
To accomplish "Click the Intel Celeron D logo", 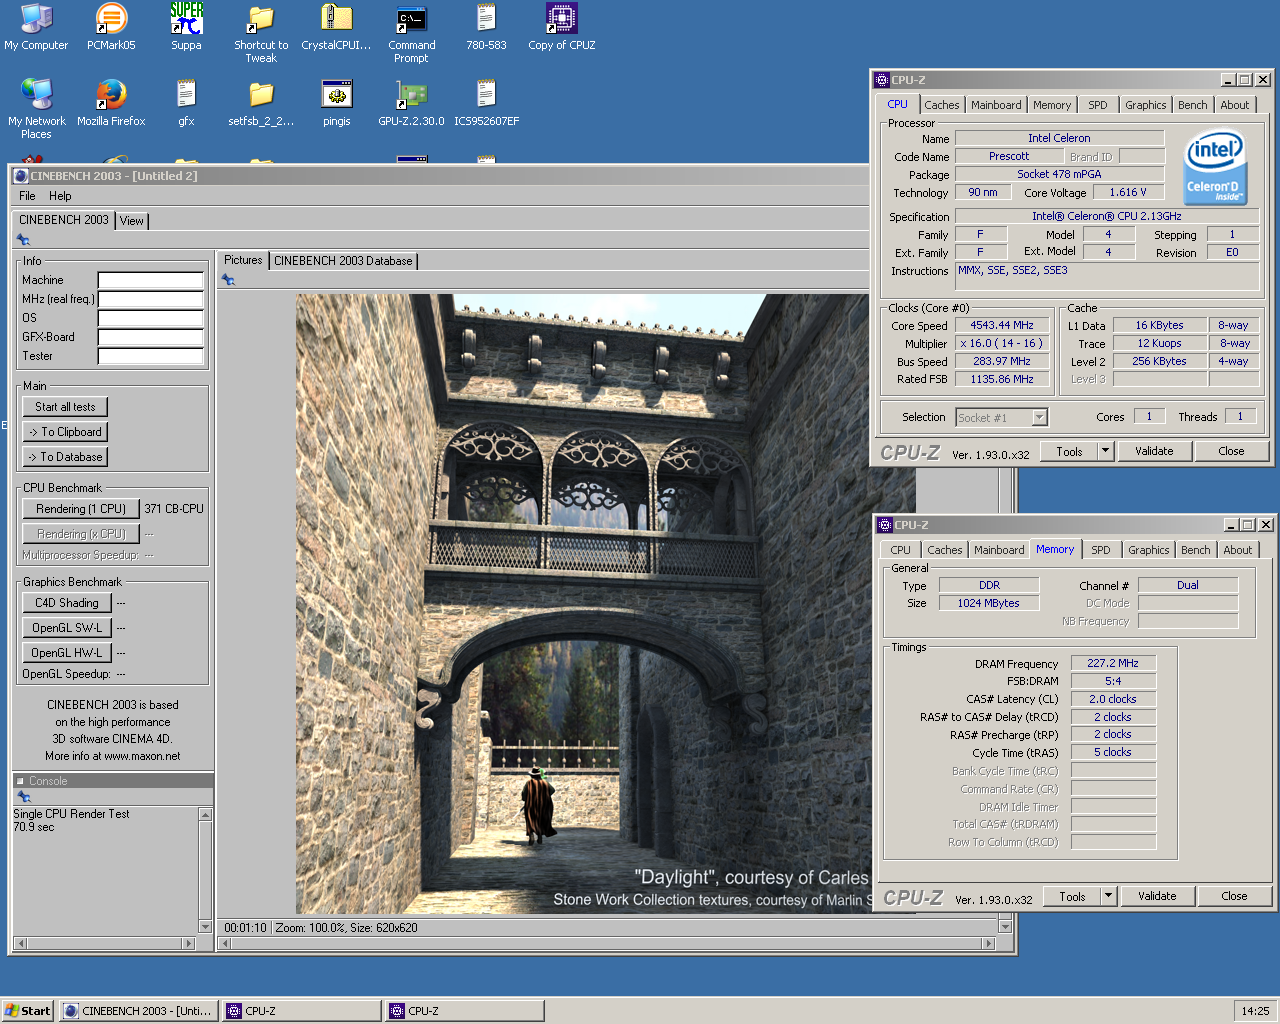I will pyautogui.click(x=1214, y=167).
